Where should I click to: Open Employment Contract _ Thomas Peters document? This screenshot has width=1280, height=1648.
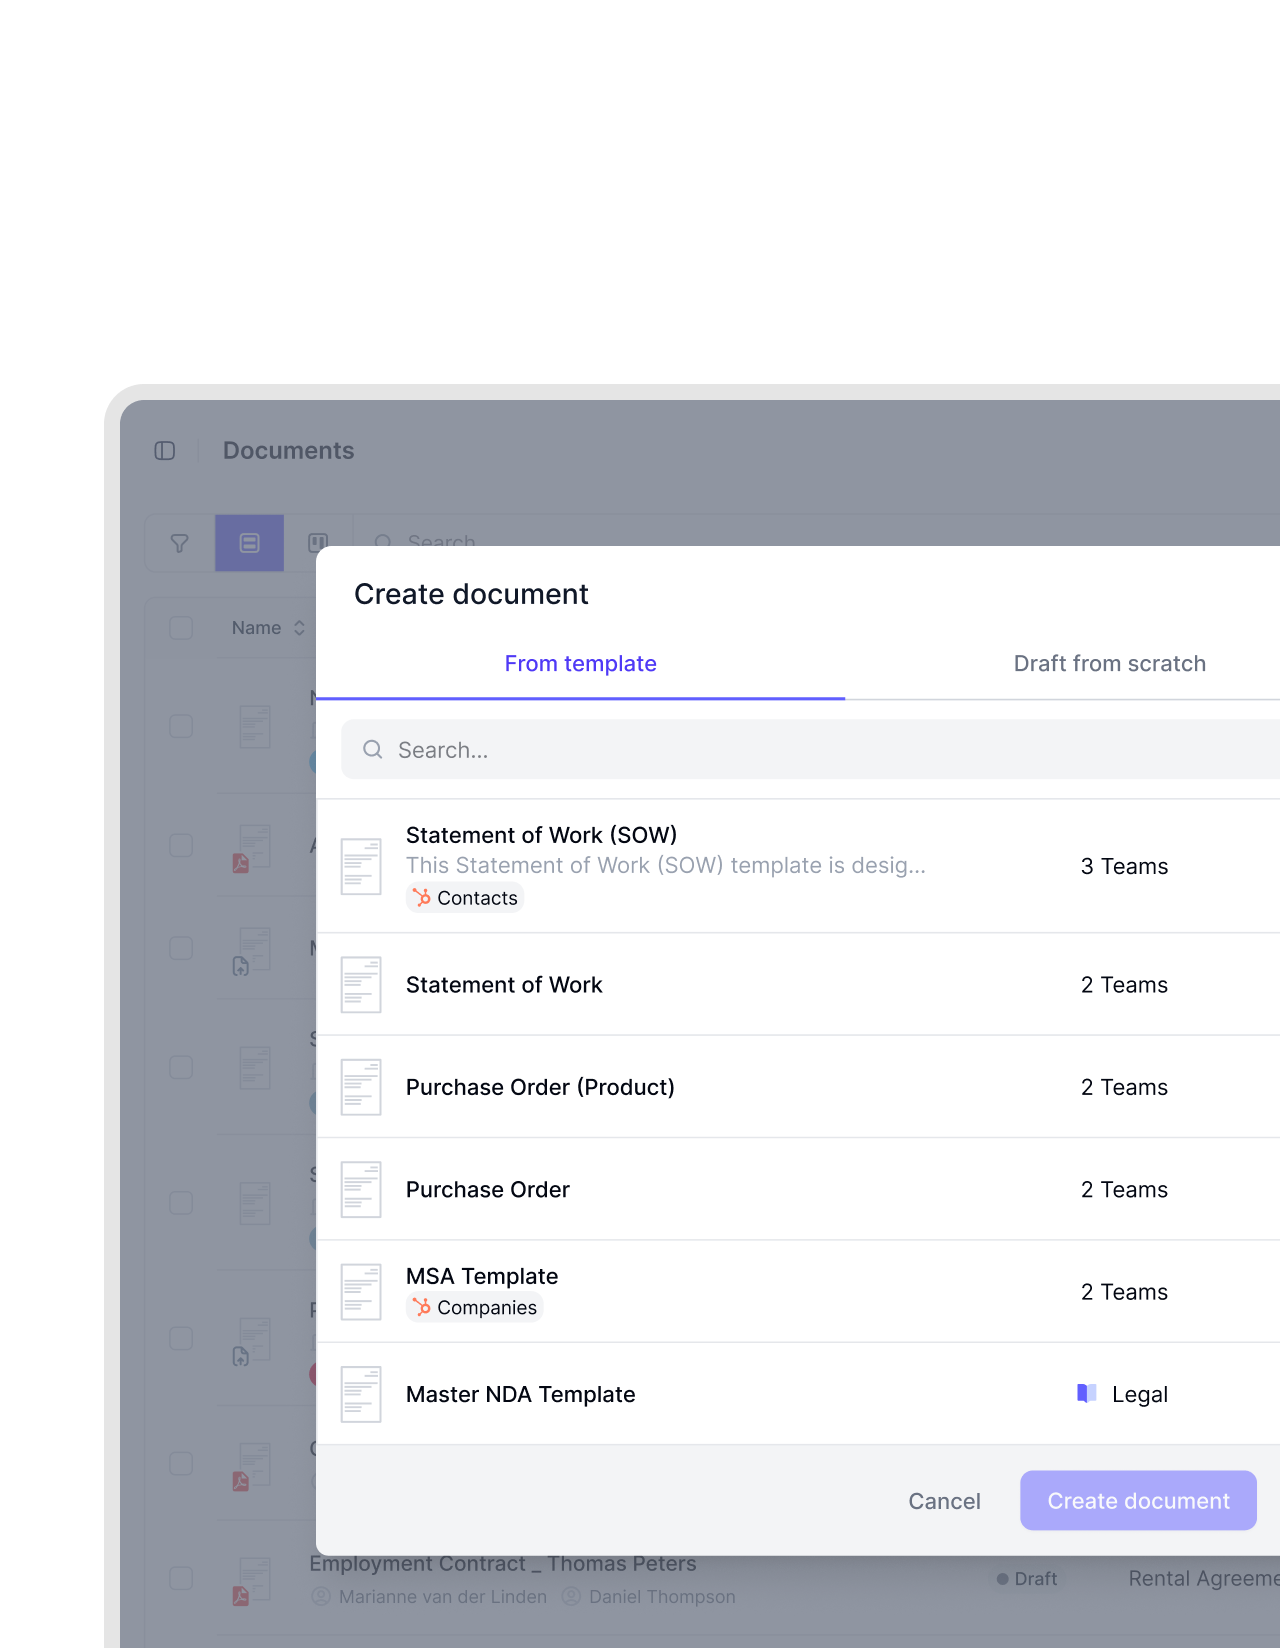click(x=503, y=1564)
